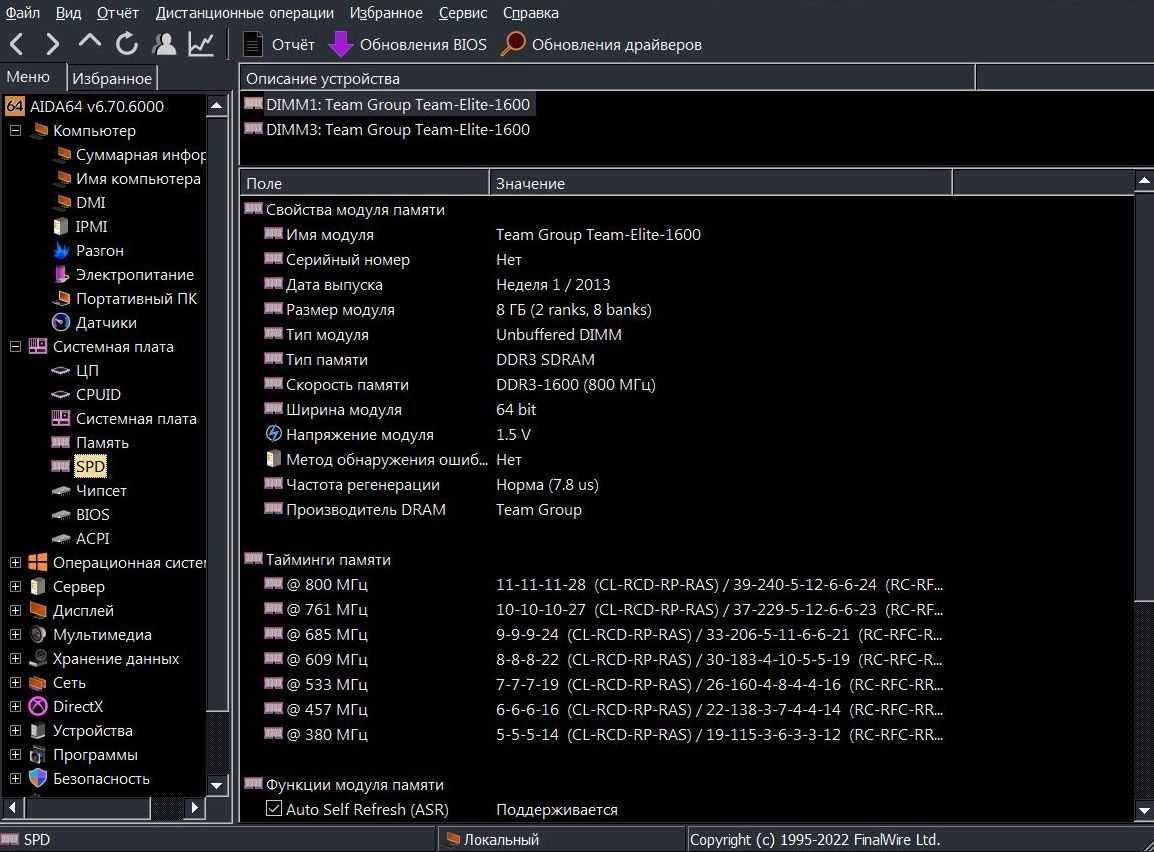Viewport: 1154px width, 852px height.
Task: Toggle the Auto Self Refresh (ASR) checkbox
Action: click(x=274, y=809)
